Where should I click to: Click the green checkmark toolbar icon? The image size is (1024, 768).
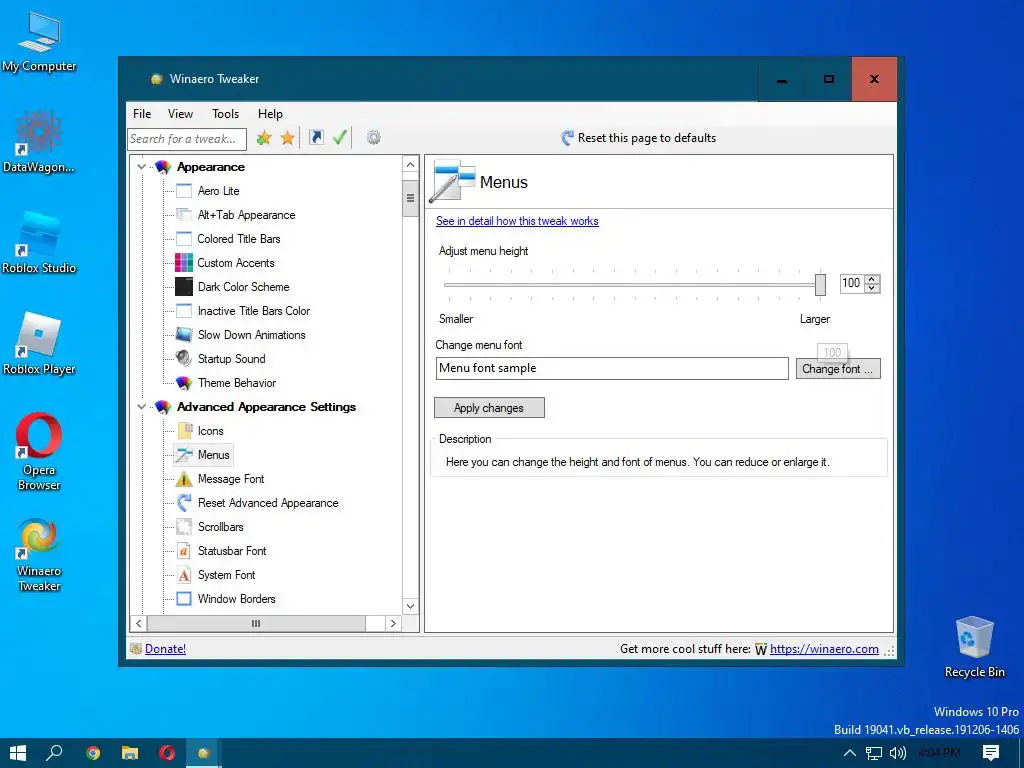tap(340, 137)
